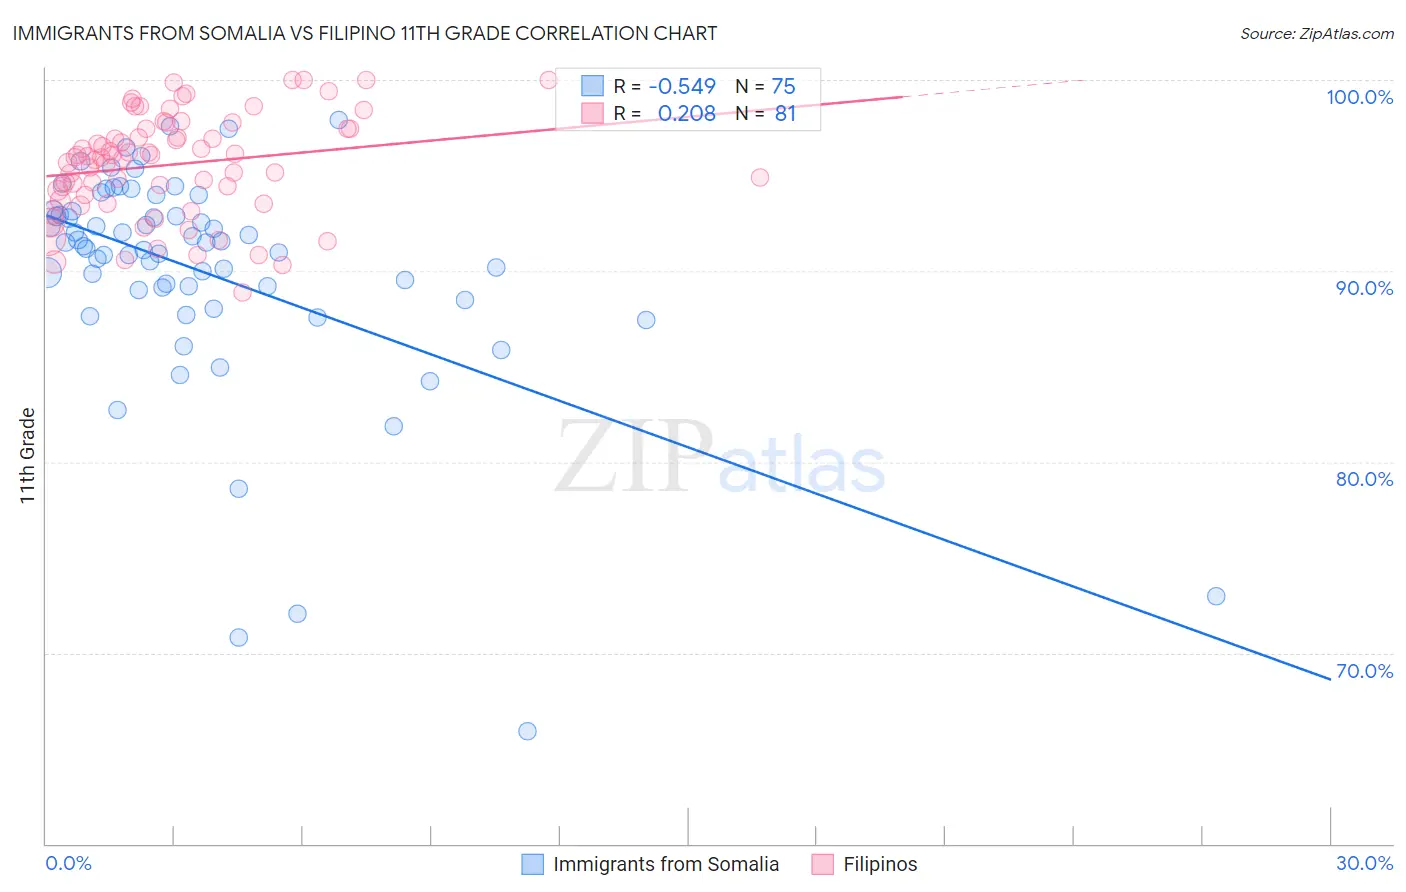The image size is (1406, 892).
Task: Click the 30.0% x-axis label
Action: point(1364,863)
